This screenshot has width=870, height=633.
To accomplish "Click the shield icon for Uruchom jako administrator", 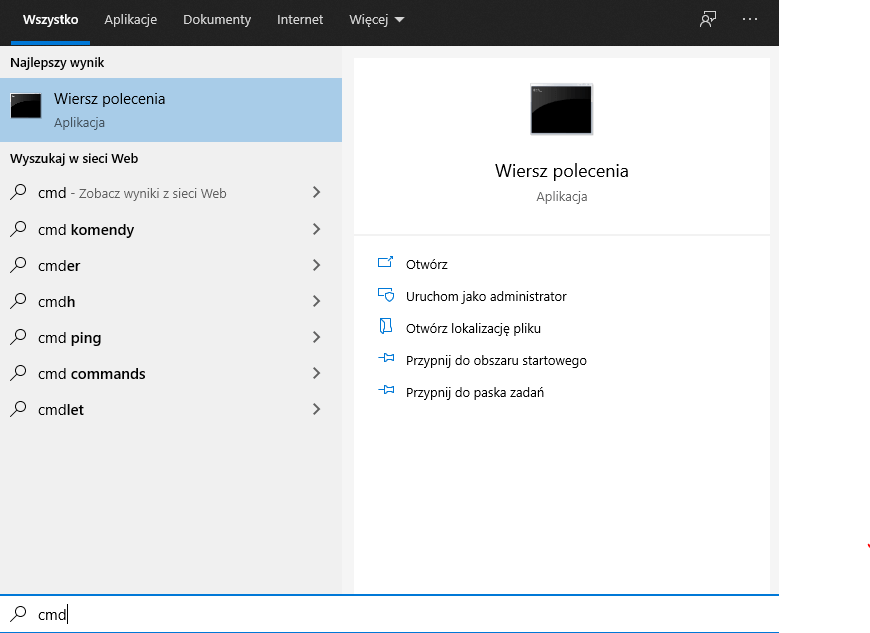I will point(386,295).
